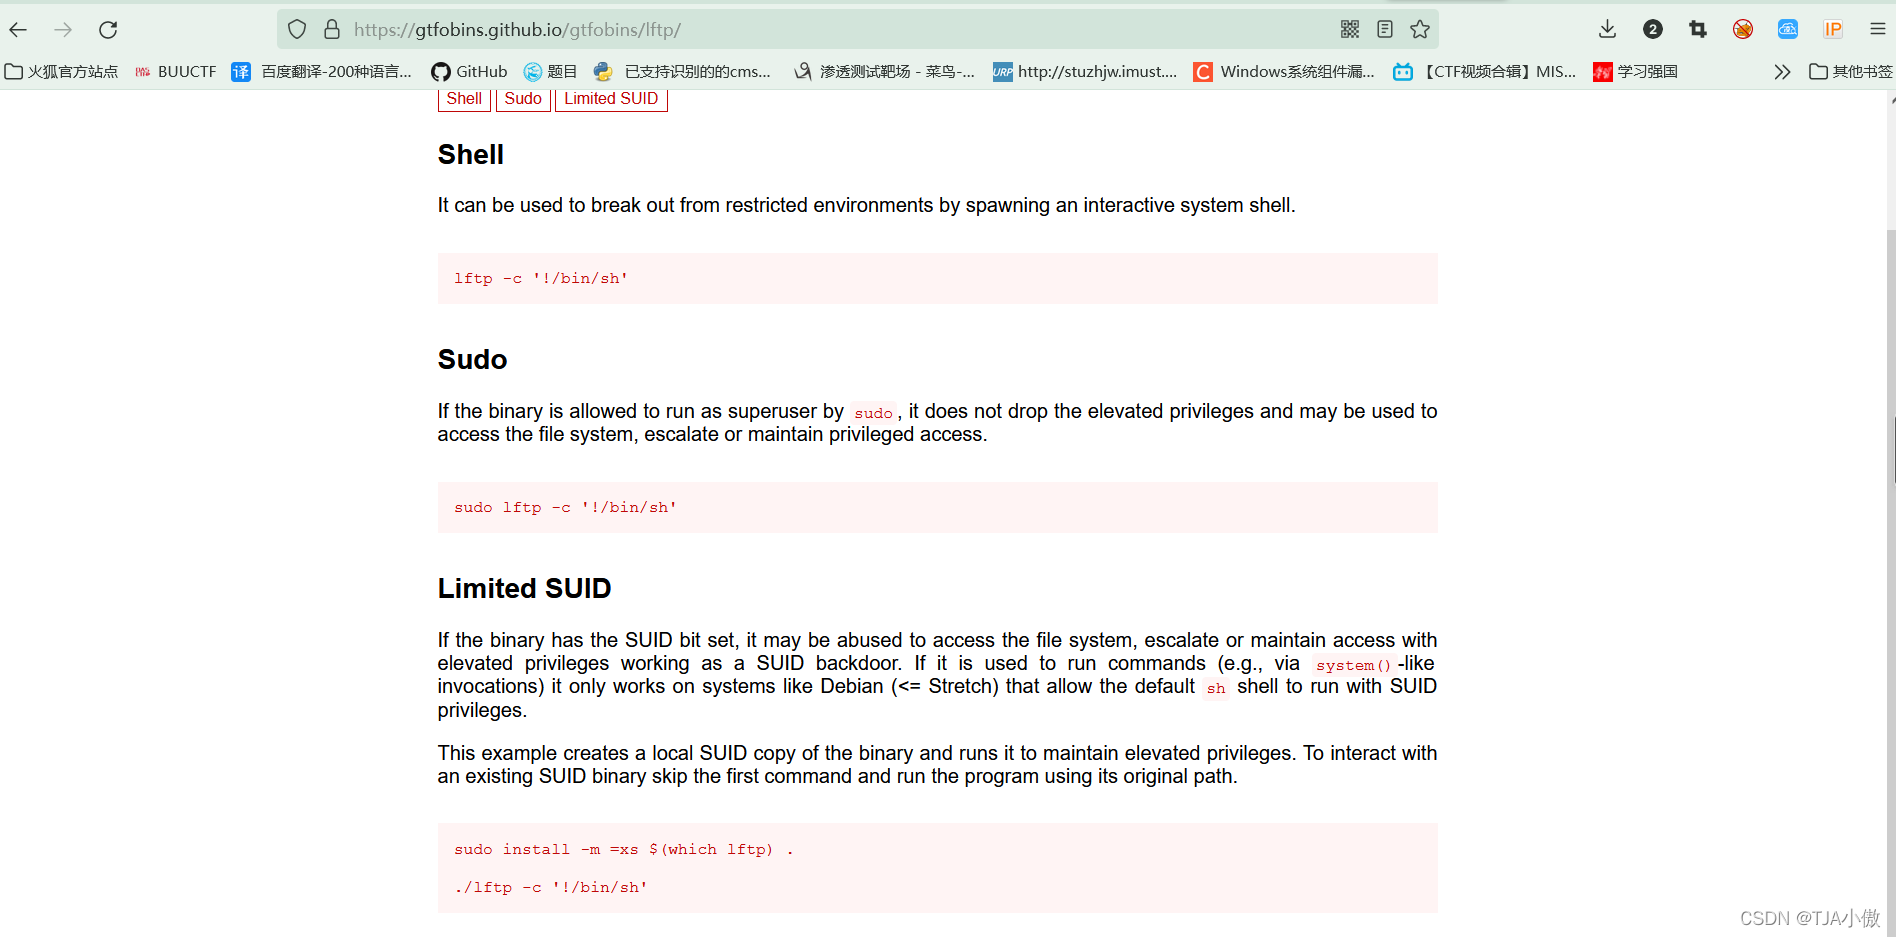The width and height of the screenshot is (1896, 937).
Task: Open the QR code generator icon
Action: pyautogui.click(x=1350, y=30)
